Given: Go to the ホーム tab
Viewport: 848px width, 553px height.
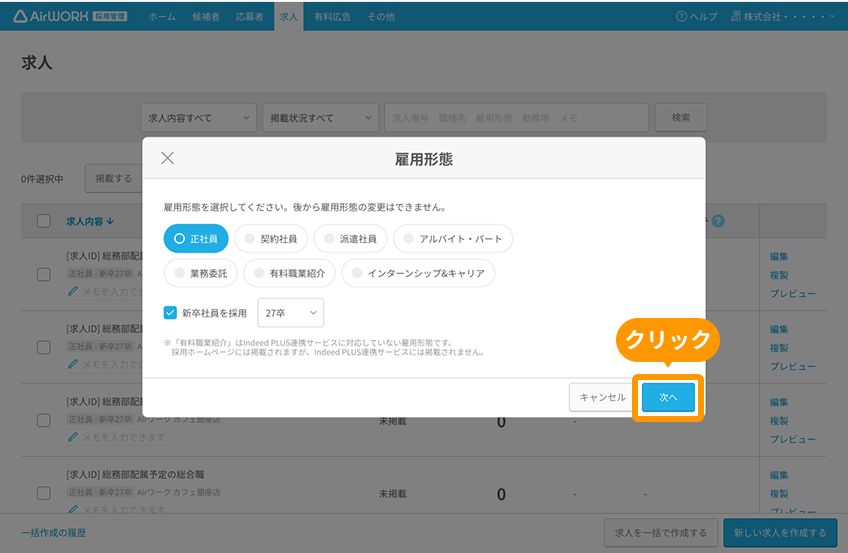Looking at the screenshot, I should [162, 17].
